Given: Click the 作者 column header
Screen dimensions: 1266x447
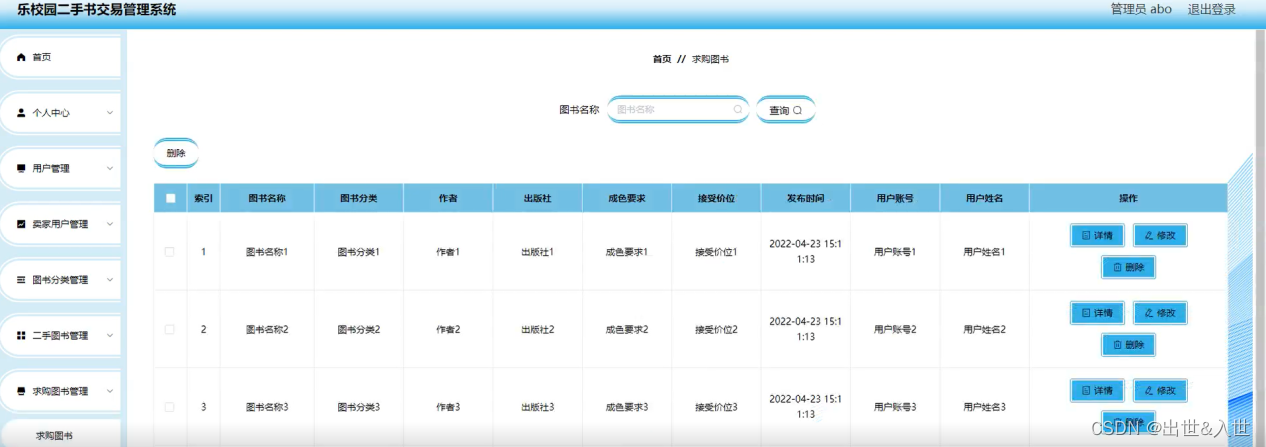Looking at the screenshot, I should 448,198.
